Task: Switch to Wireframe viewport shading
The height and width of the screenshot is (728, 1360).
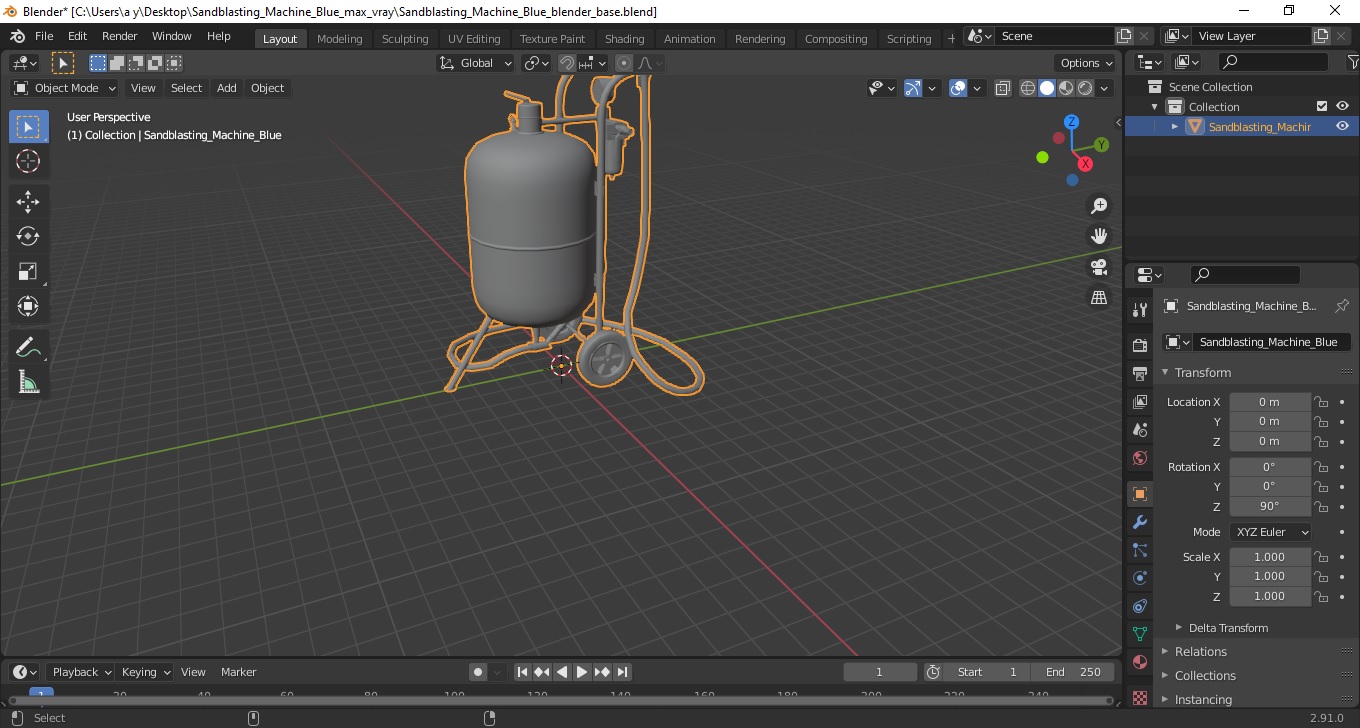Action: pos(1028,88)
